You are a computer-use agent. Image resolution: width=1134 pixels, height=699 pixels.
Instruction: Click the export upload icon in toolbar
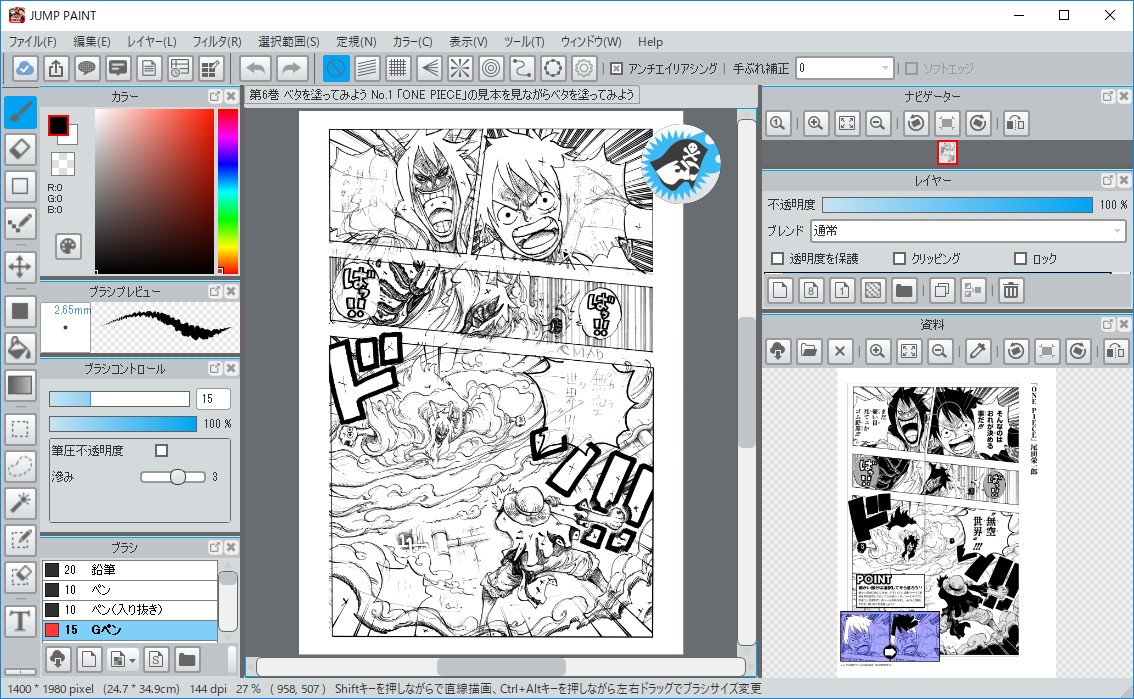coord(56,69)
